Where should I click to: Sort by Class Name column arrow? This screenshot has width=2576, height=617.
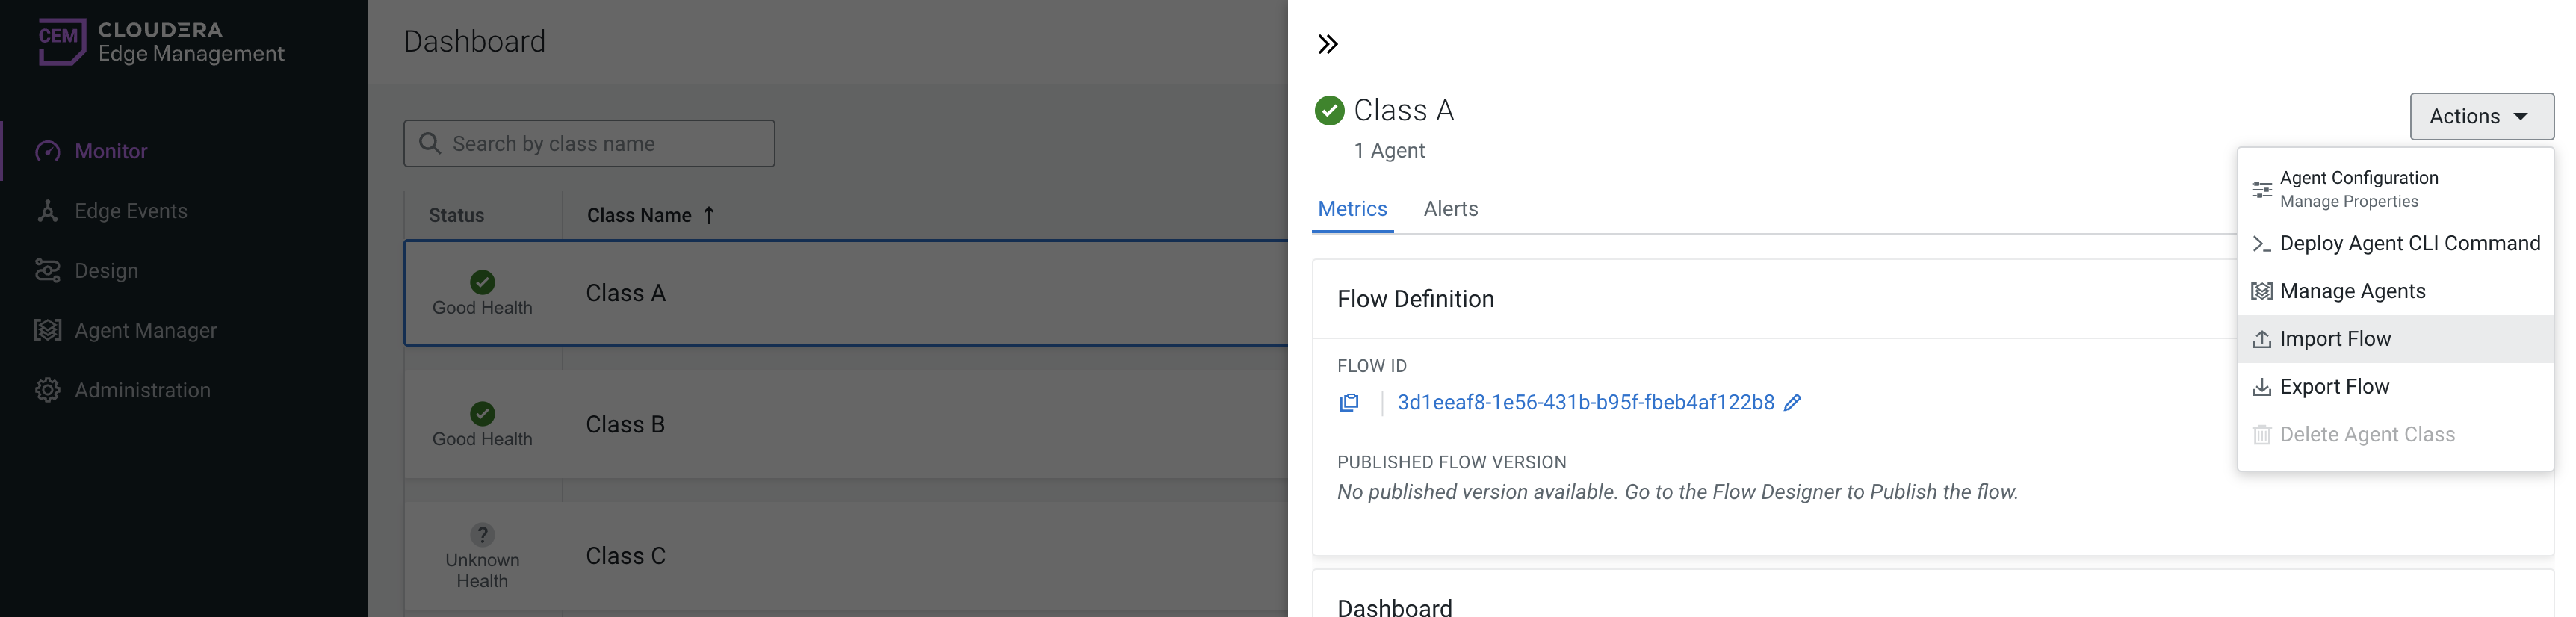[709, 215]
